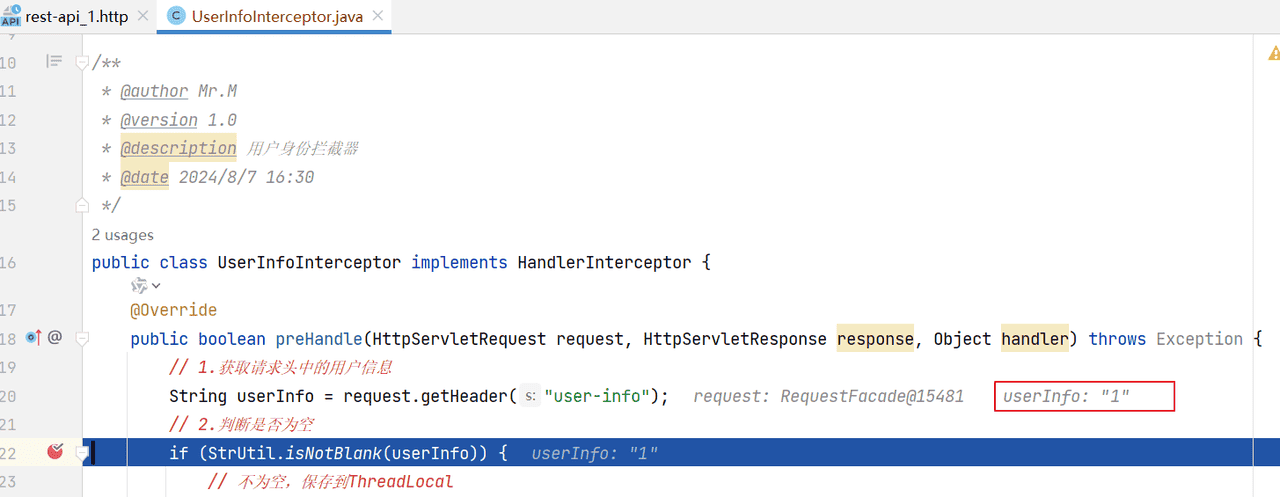Image resolution: width=1280 pixels, height=497 pixels.
Task: Click the HandlerInterceptor interface name
Action: pos(603,263)
